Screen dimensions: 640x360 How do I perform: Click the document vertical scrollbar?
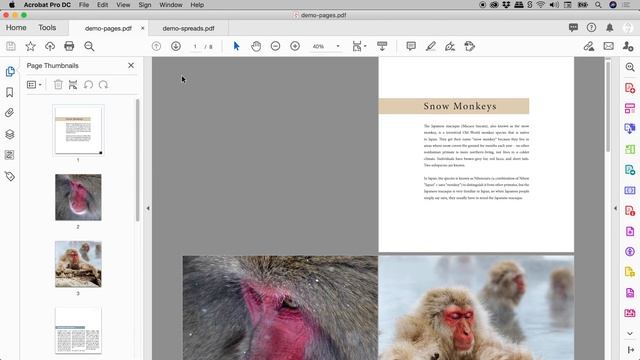[608, 106]
